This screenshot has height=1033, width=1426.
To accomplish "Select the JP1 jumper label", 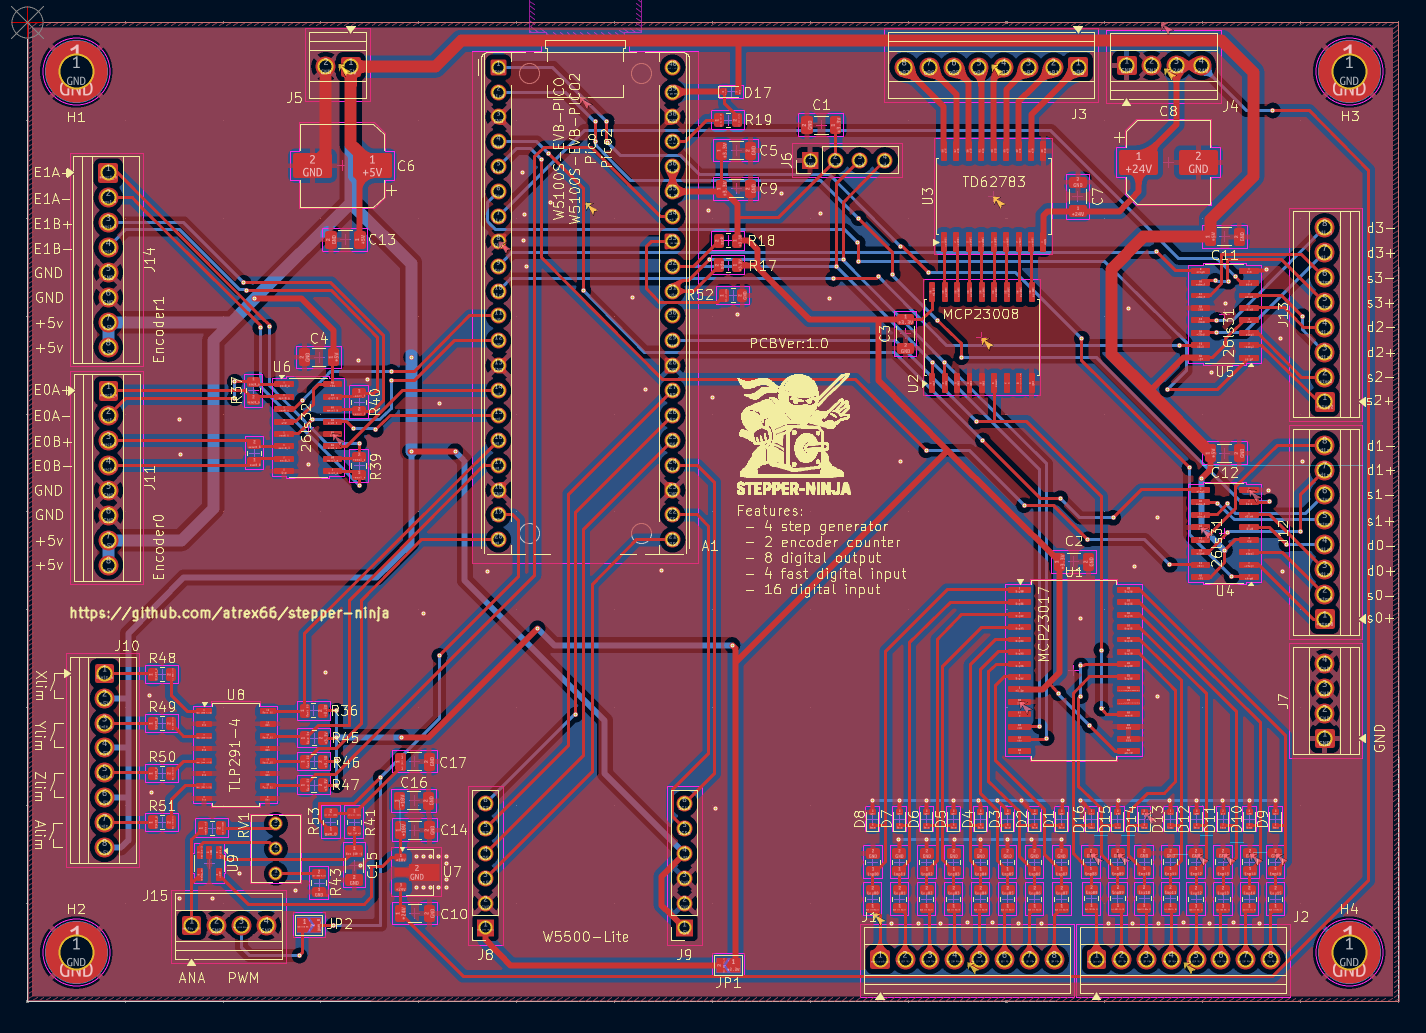I will (x=728, y=983).
